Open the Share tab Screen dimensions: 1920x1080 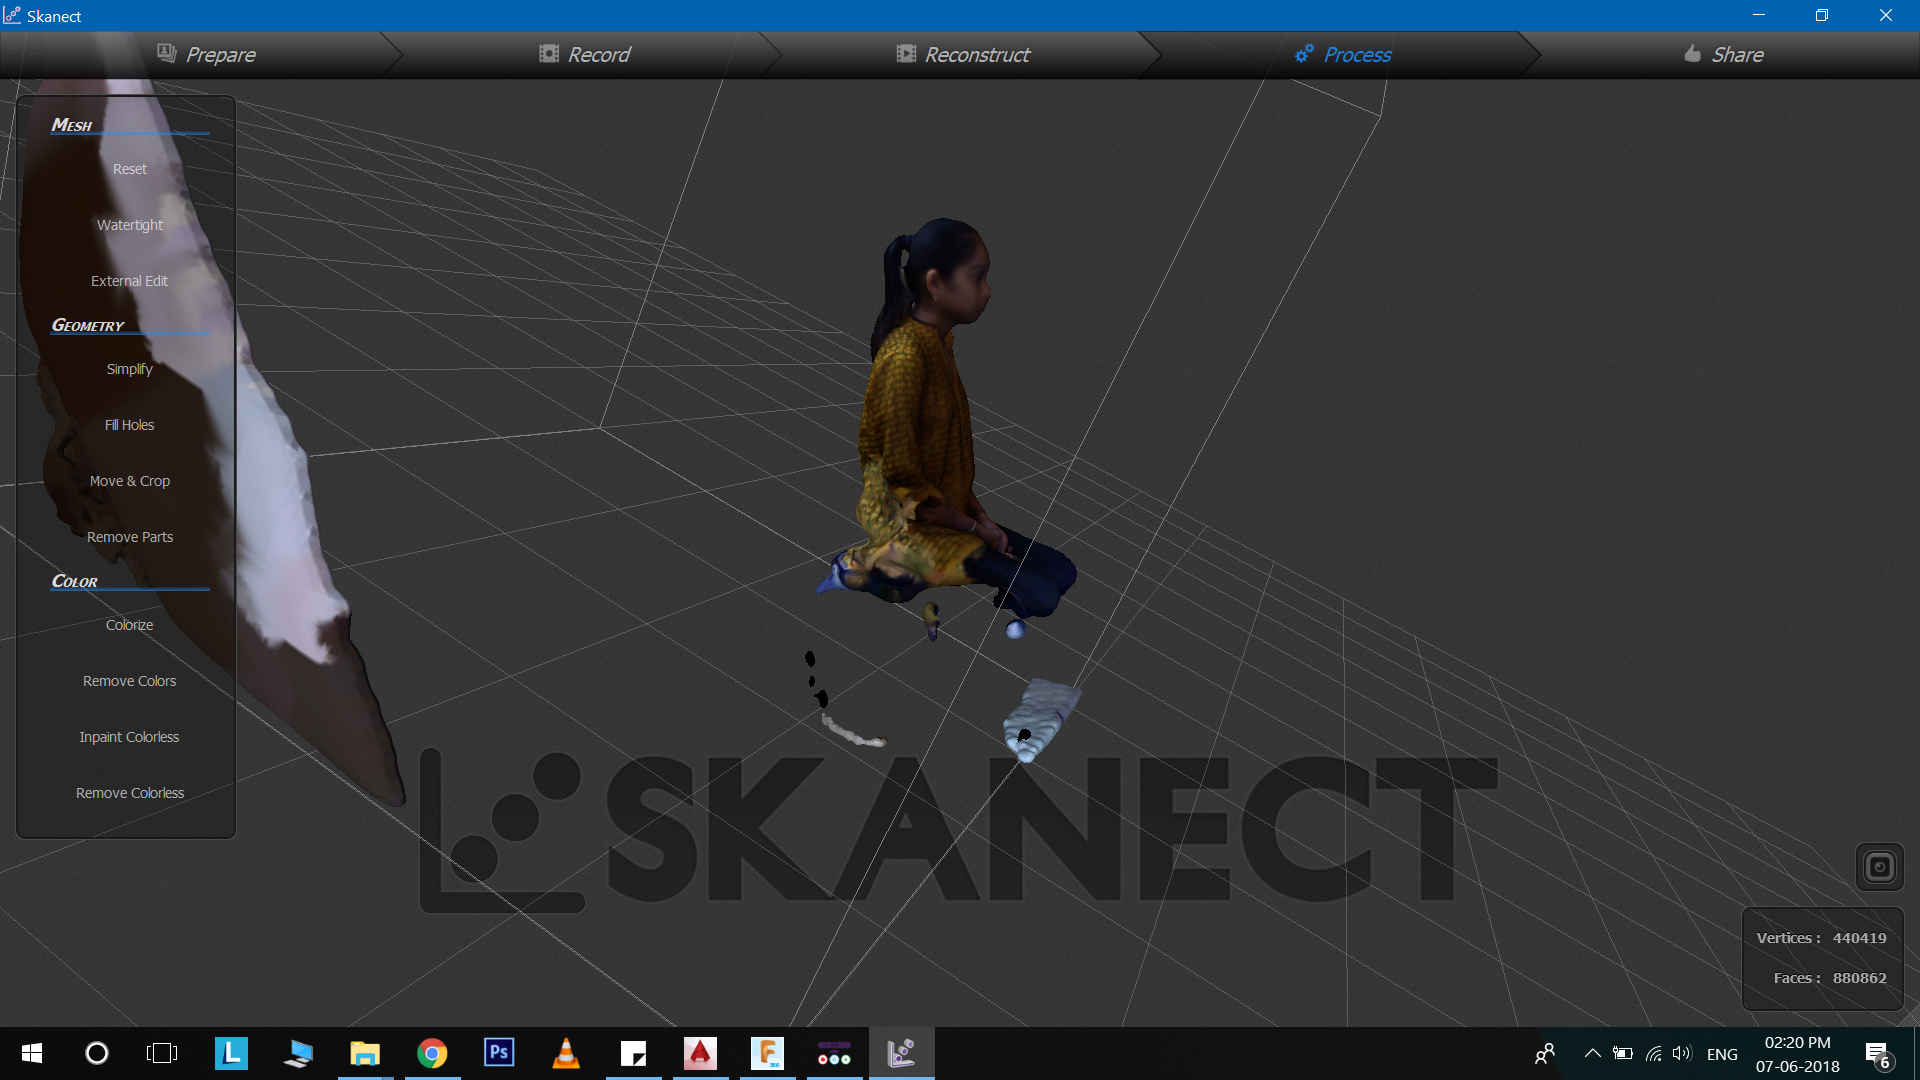tap(1723, 55)
